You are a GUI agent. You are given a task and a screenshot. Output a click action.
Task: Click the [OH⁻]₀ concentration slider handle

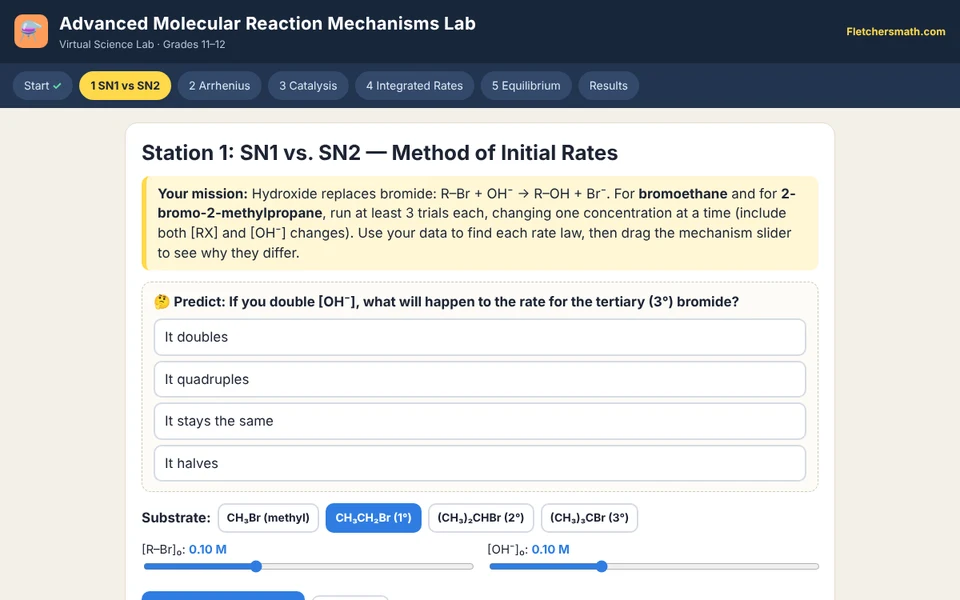tap(602, 566)
